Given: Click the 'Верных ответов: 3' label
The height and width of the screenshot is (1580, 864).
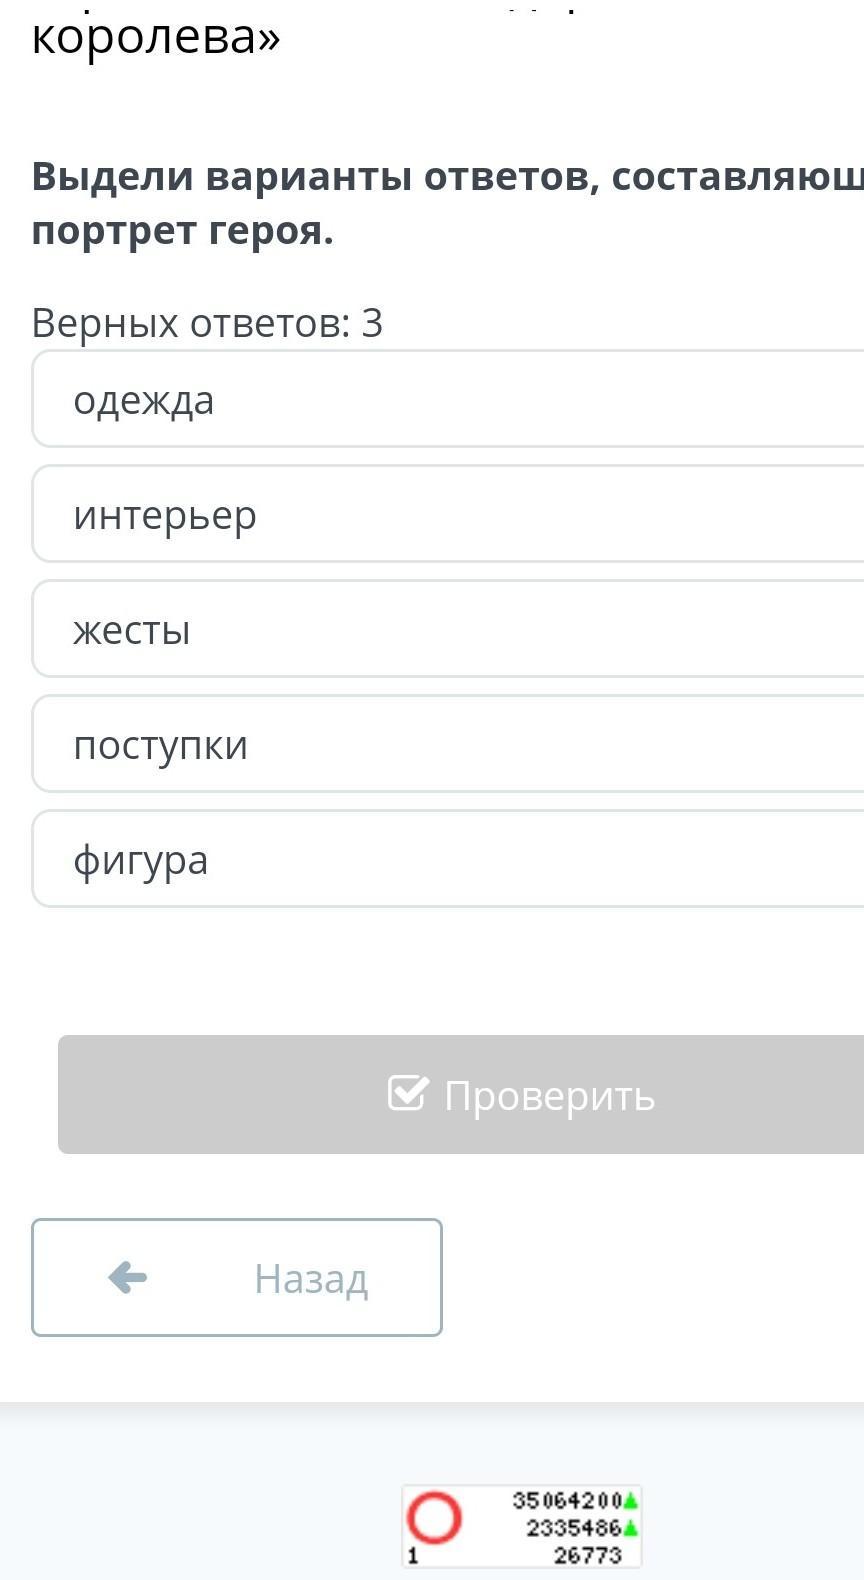Looking at the screenshot, I should [x=207, y=323].
